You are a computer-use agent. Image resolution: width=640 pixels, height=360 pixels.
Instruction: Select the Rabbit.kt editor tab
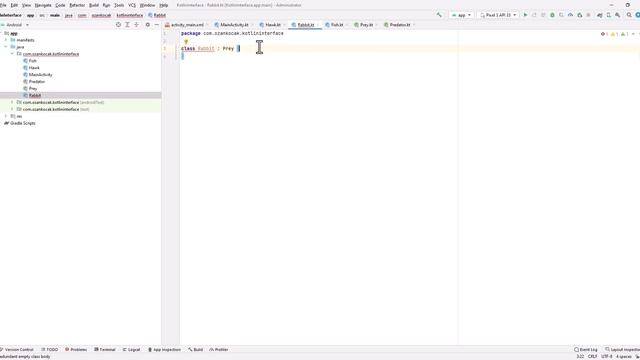click(x=305, y=25)
